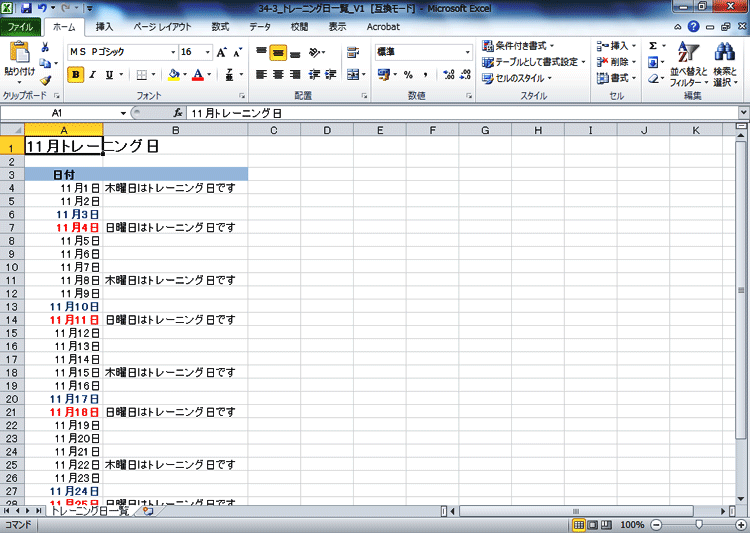
Task: Select the Format Painter brush icon
Action: point(45,80)
